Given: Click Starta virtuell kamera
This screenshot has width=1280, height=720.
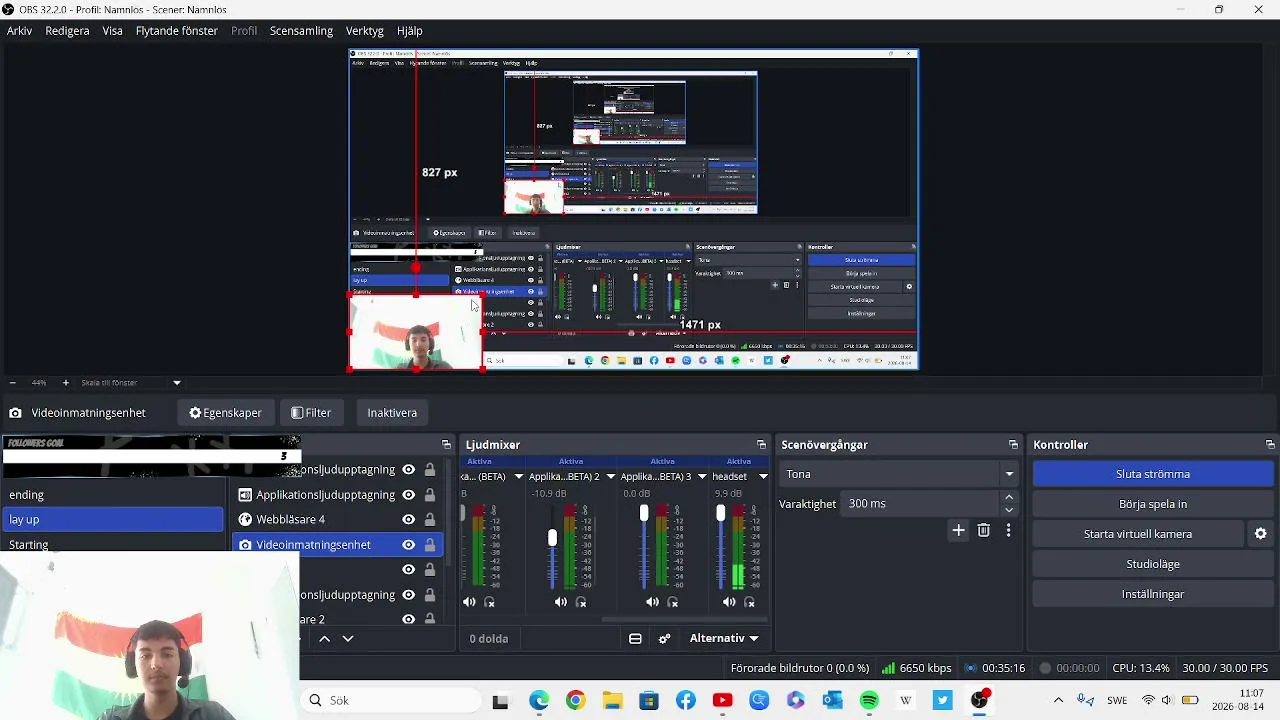Looking at the screenshot, I should coord(1138,534).
